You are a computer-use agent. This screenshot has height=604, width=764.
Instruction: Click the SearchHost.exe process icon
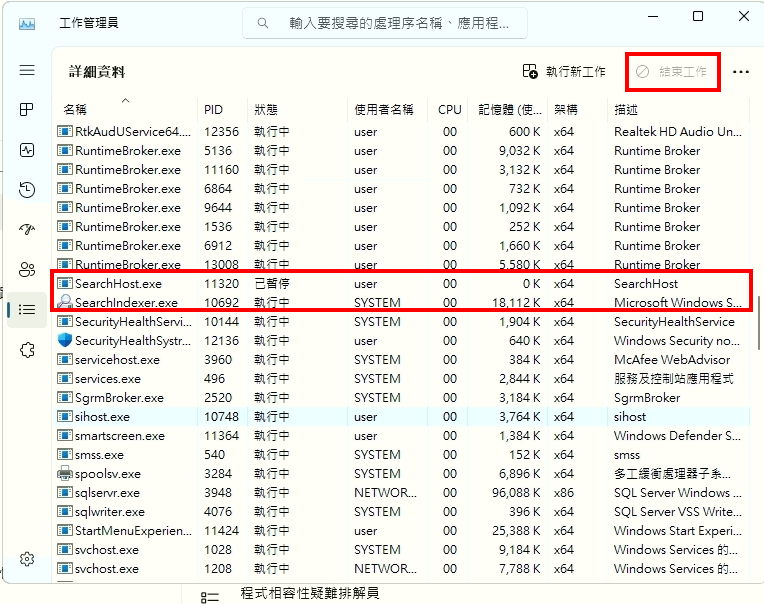[x=65, y=283]
